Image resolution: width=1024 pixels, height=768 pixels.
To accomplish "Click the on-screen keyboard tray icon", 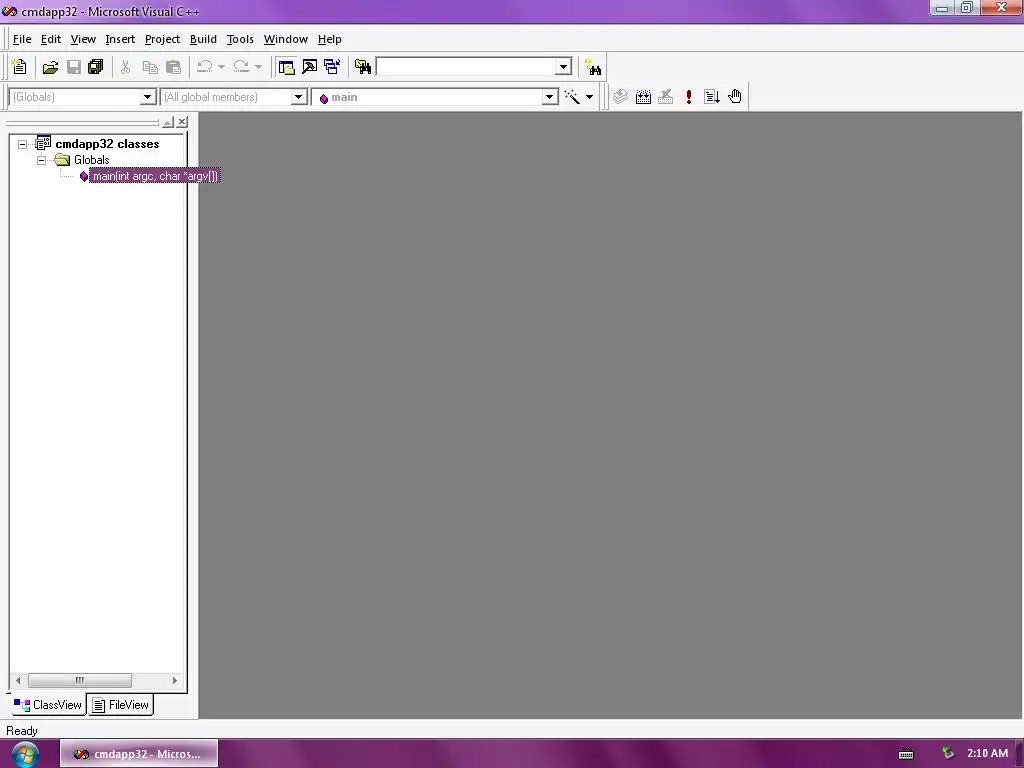I will click(x=906, y=754).
